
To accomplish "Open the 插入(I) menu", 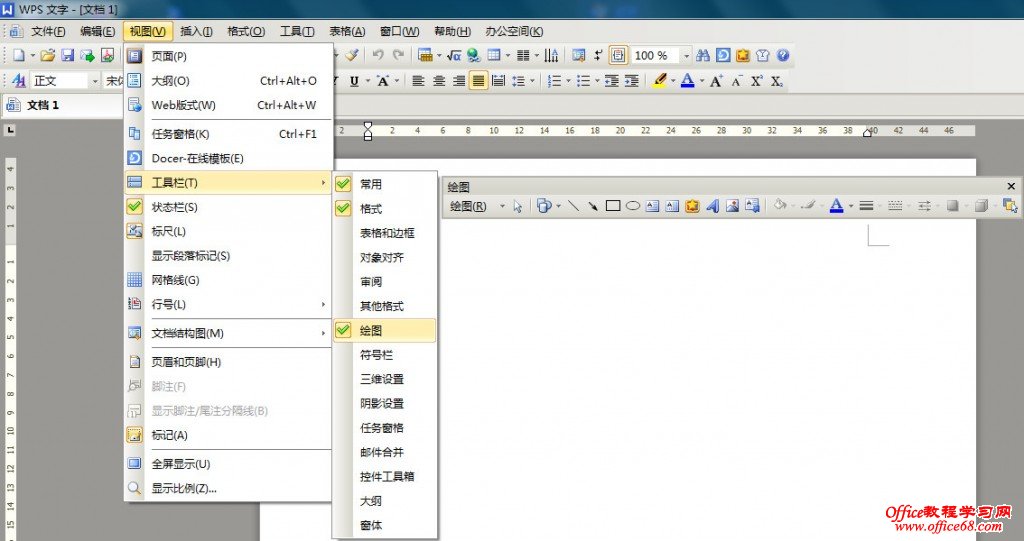I will (x=197, y=31).
